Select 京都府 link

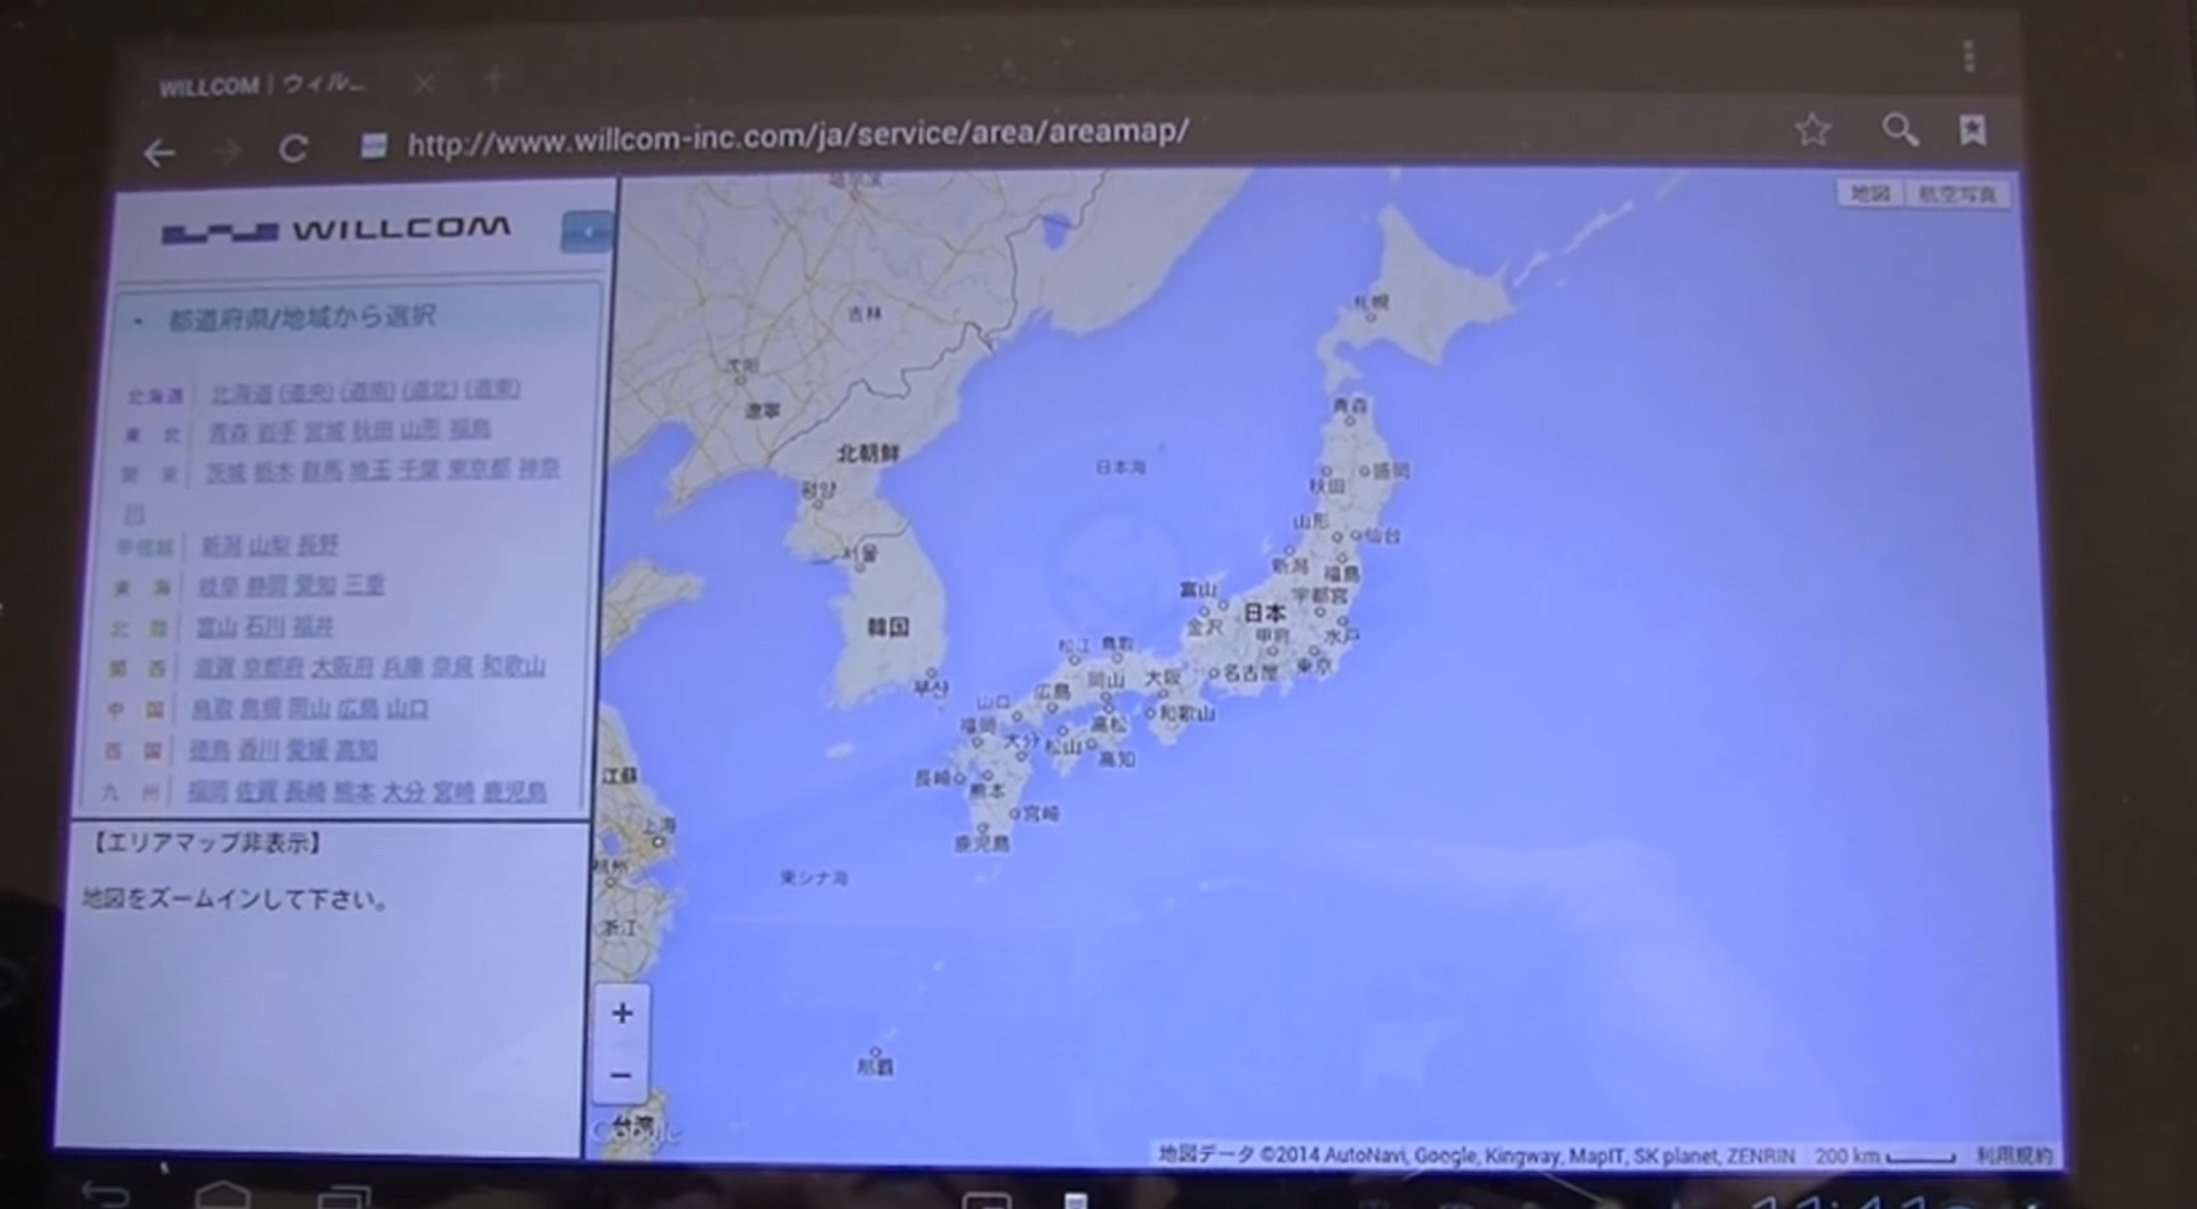click(x=274, y=668)
